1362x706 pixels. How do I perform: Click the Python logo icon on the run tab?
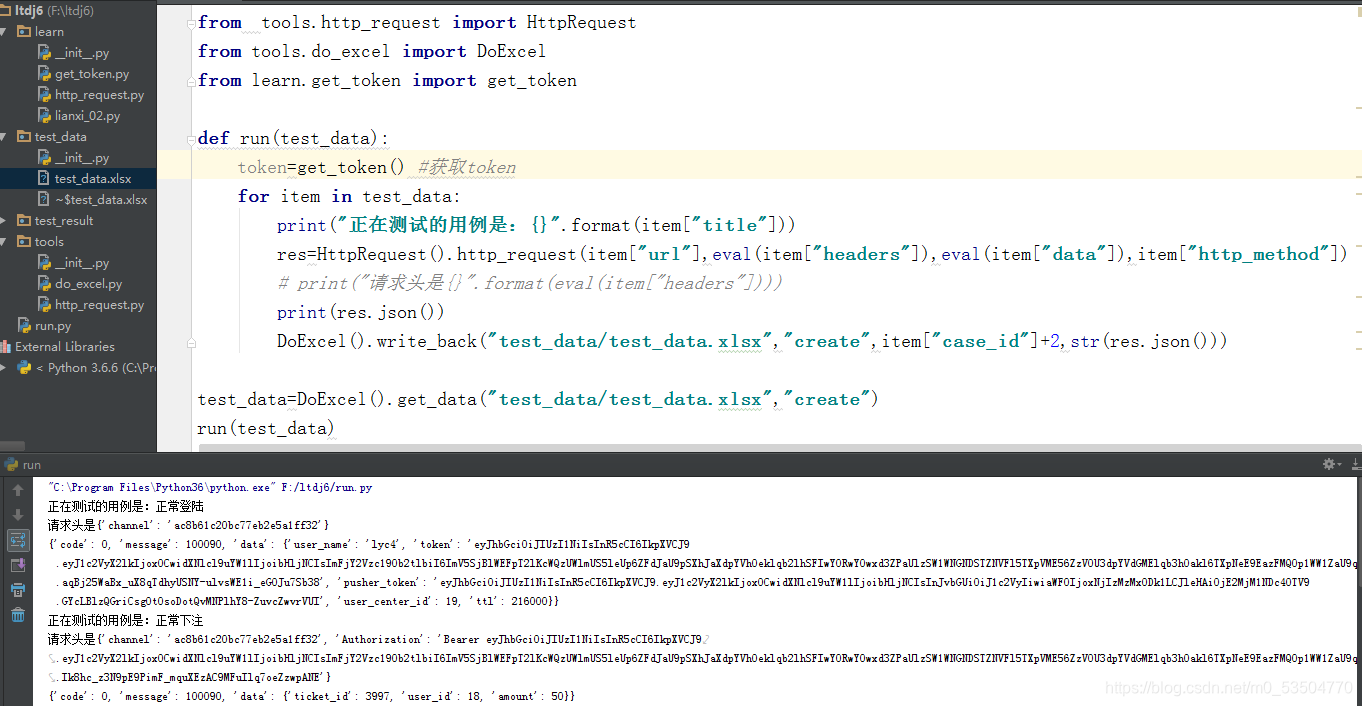9,464
